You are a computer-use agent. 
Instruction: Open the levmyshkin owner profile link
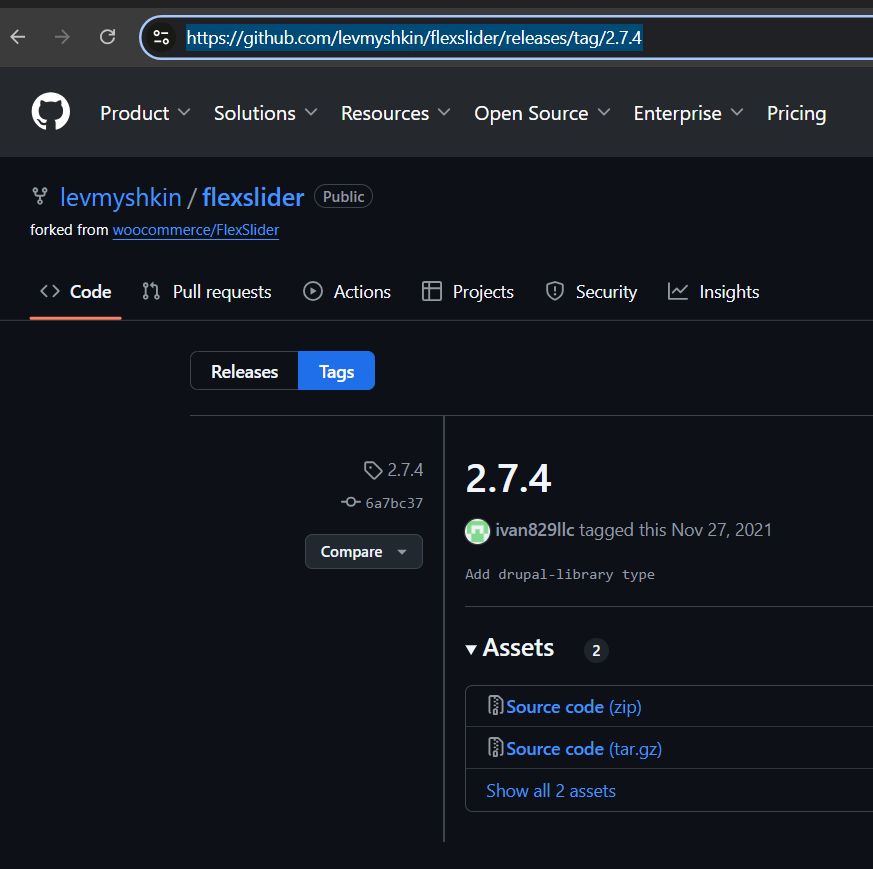click(x=121, y=197)
